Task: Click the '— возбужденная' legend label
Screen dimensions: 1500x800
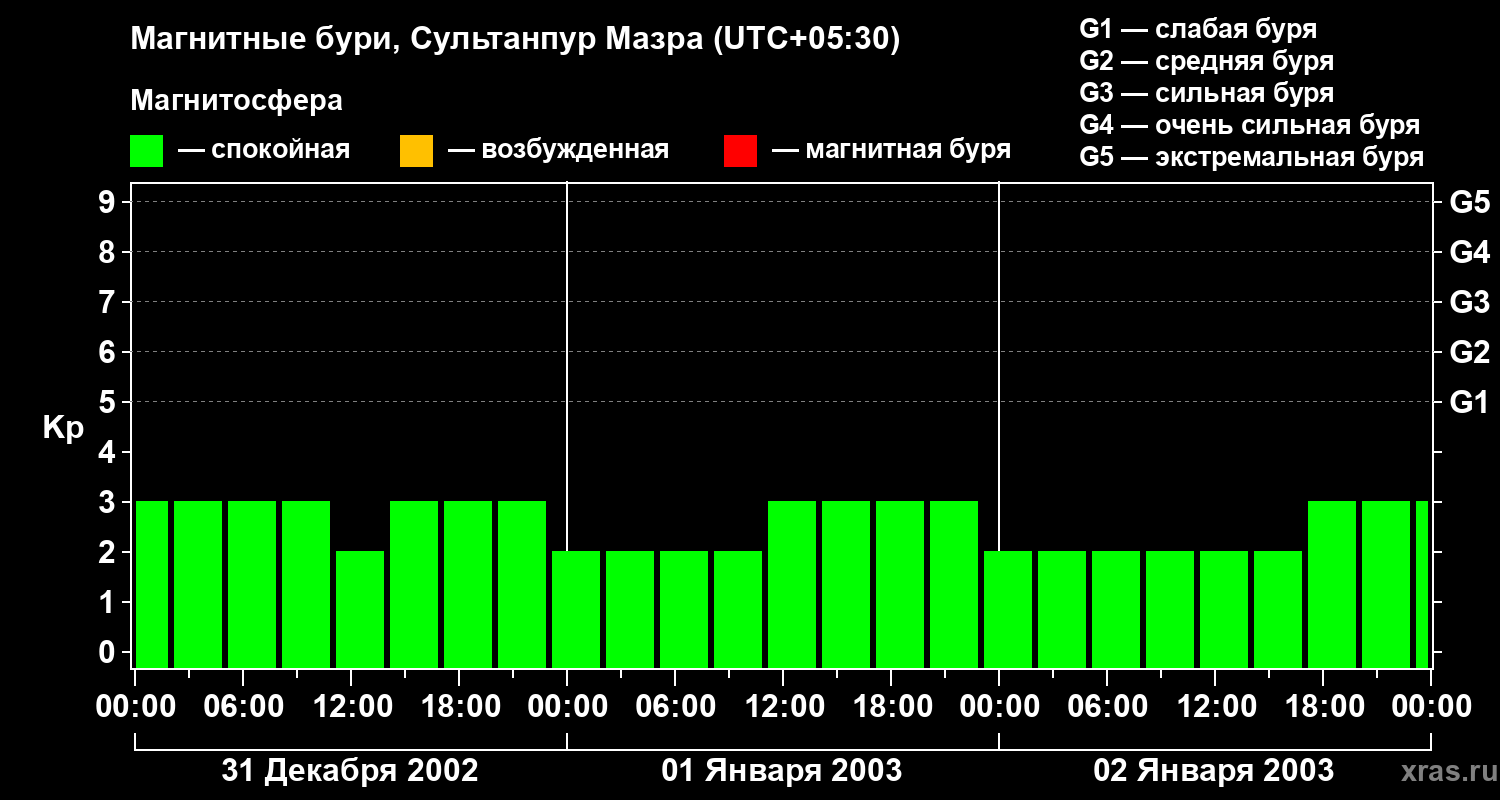Action: 558,150
